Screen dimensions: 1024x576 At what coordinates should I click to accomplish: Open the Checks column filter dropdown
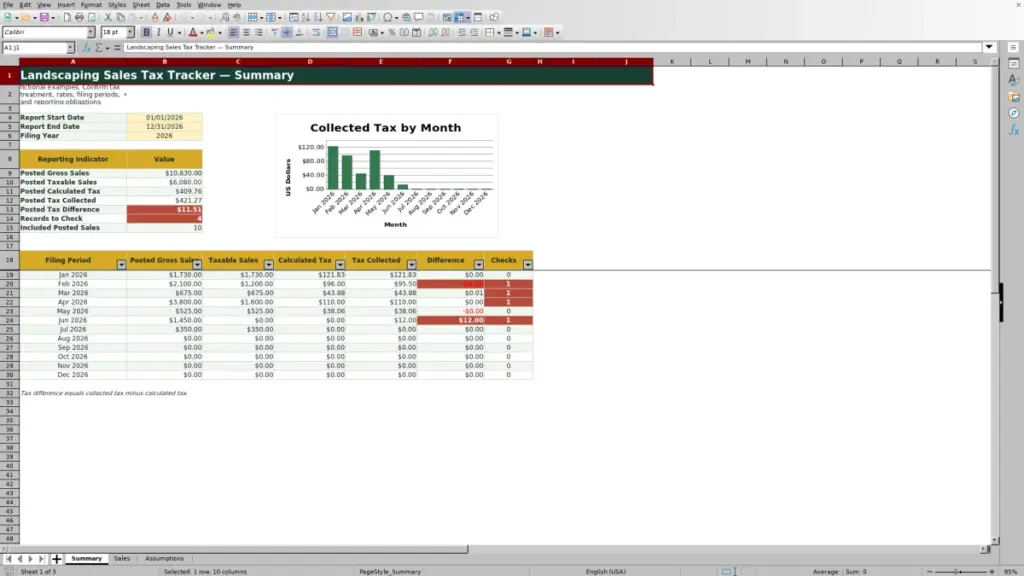[528, 264]
